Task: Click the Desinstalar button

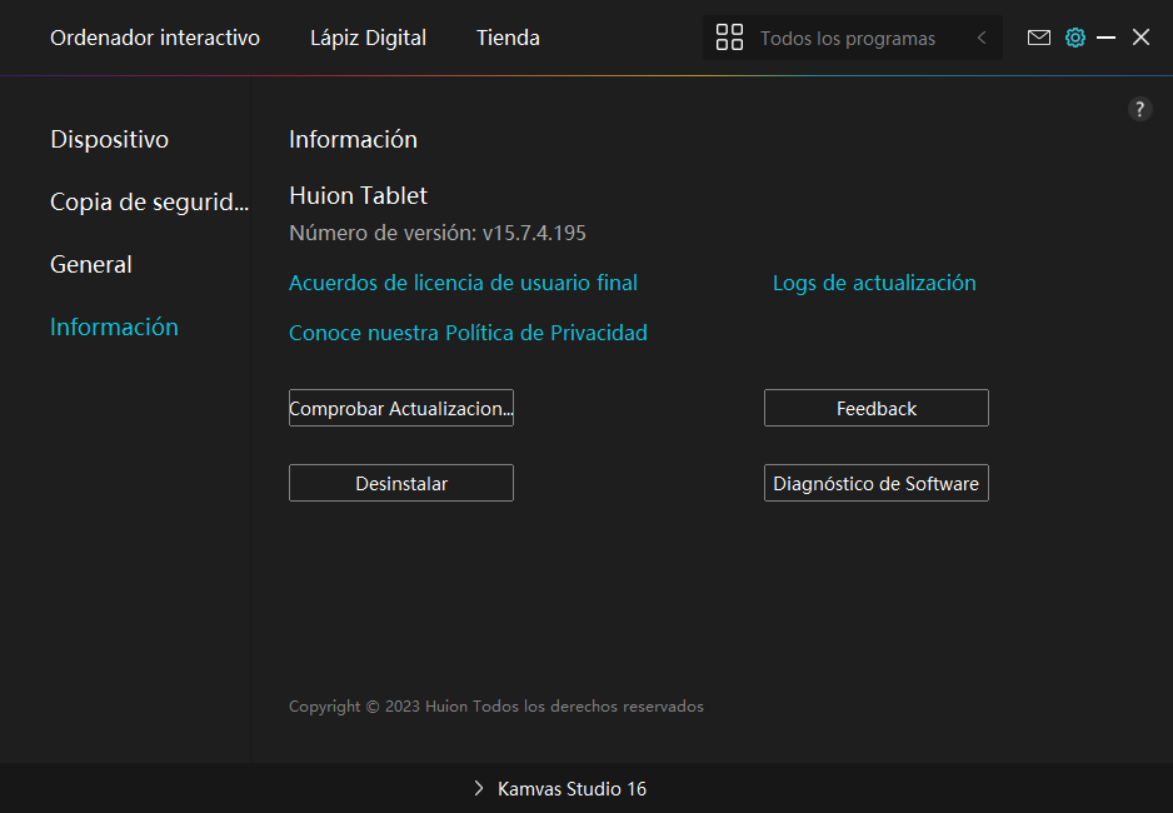Action: pyautogui.click(x=401, y=483)
